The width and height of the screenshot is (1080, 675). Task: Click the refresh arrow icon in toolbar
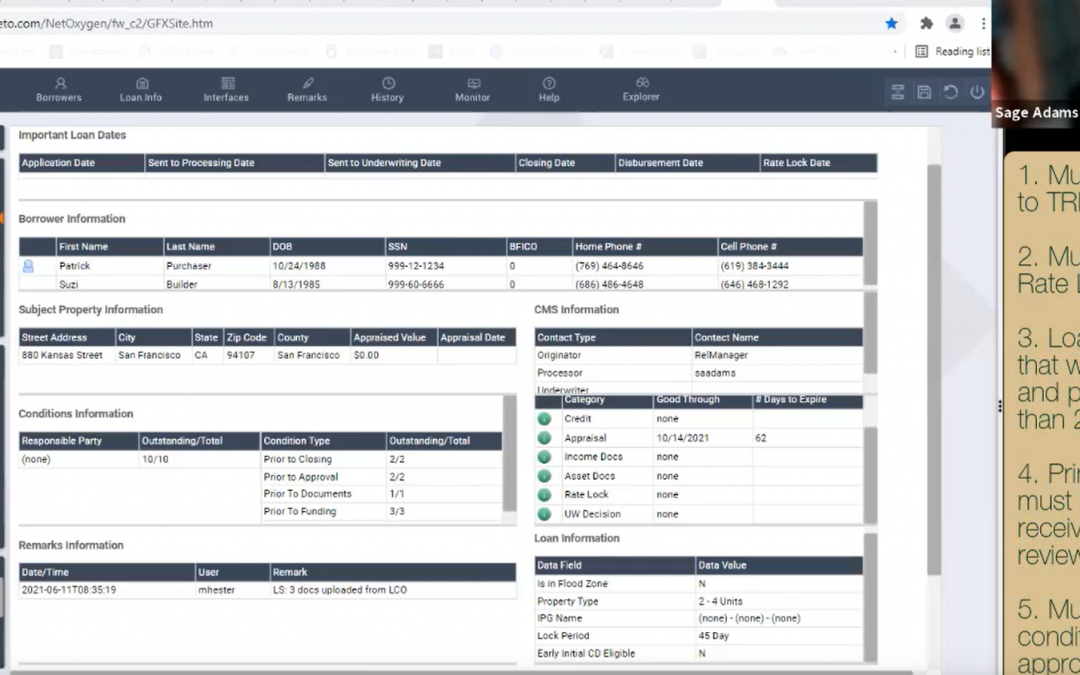[951, 92]
